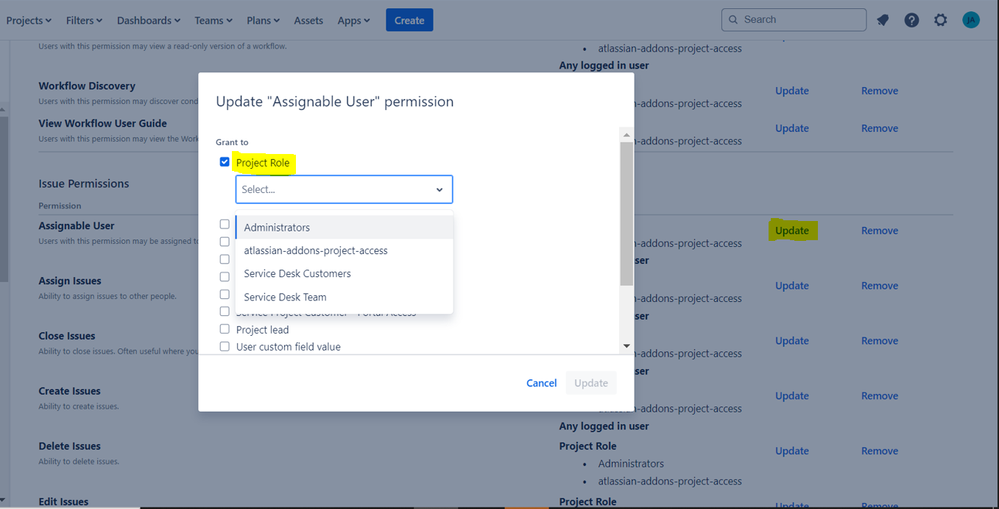Open the help question mark icon
The height and width of the screenshot is (509, 999).
pyautogui.click(x=912, y=20)
